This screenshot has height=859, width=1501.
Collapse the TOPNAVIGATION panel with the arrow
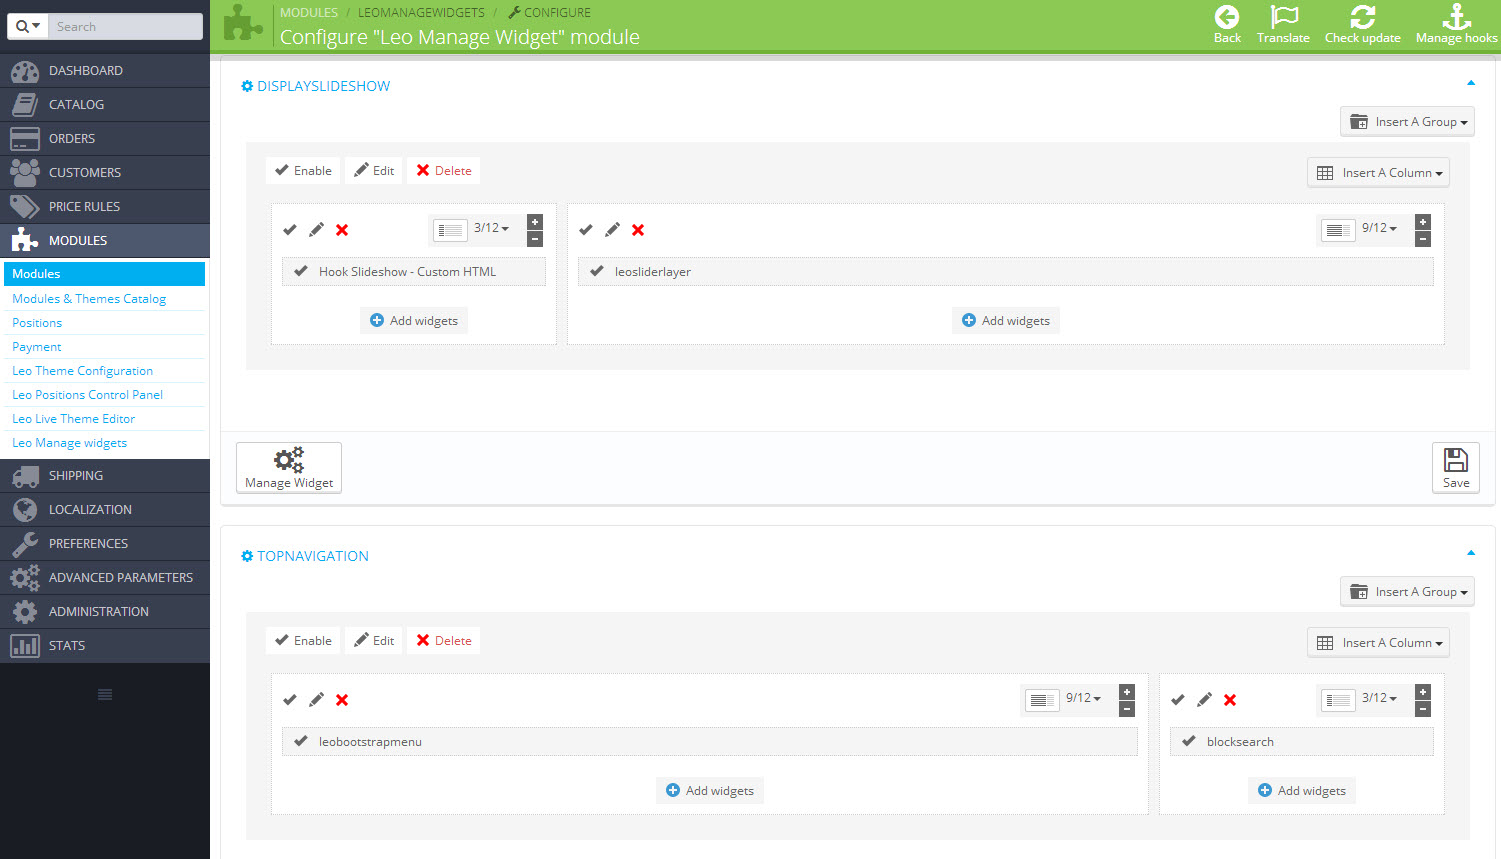pos(1471,553)
